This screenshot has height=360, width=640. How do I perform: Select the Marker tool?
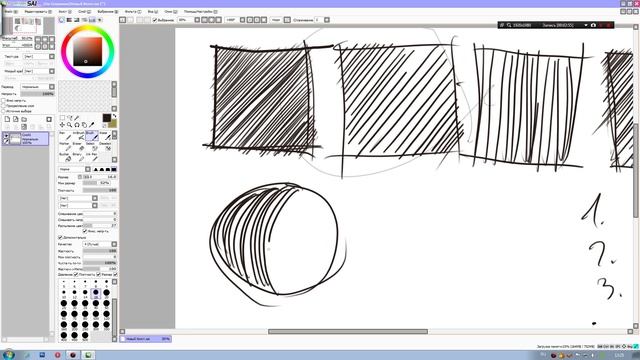point(64,147)
